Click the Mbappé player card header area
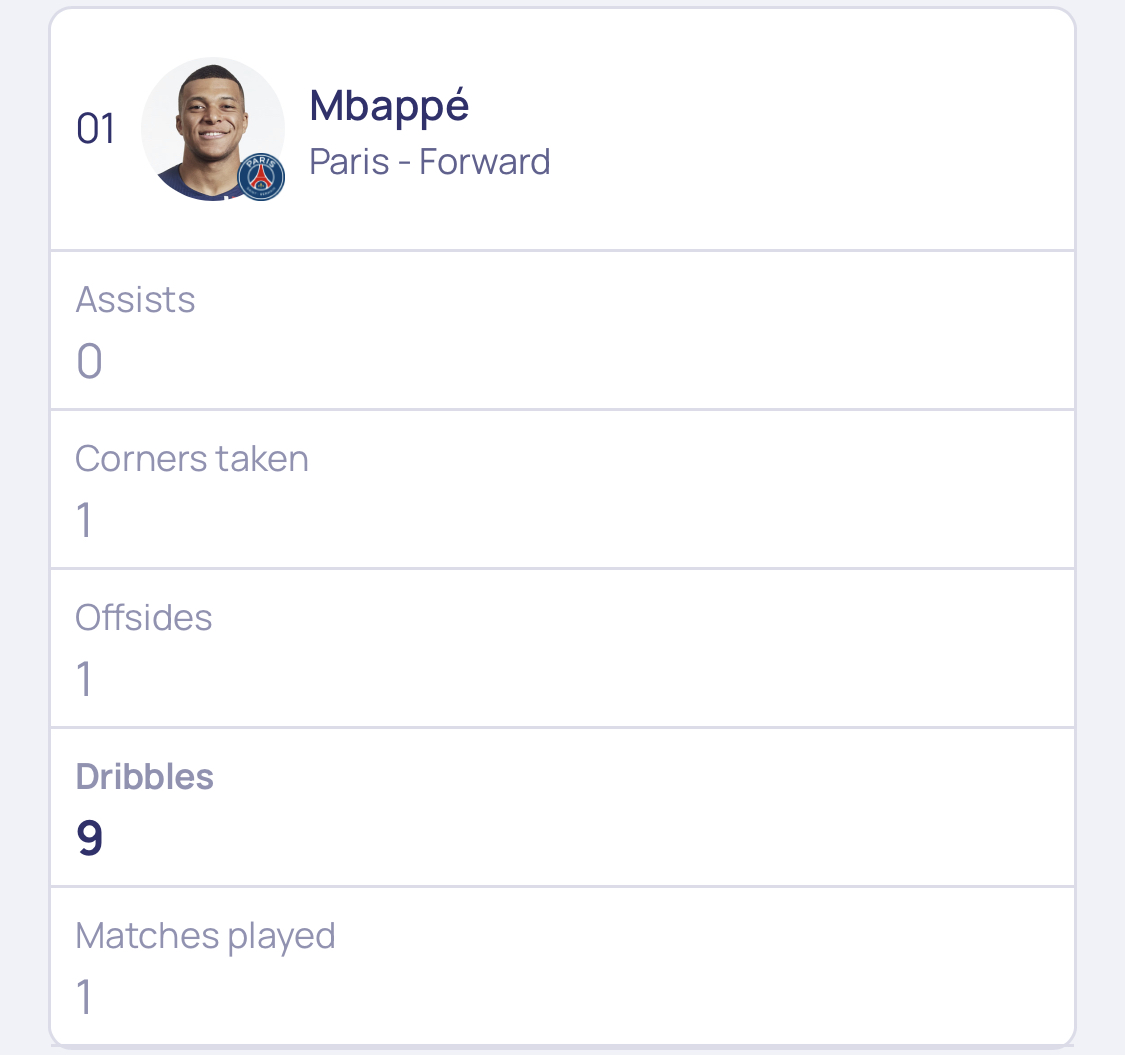 (x=562, y=129)
